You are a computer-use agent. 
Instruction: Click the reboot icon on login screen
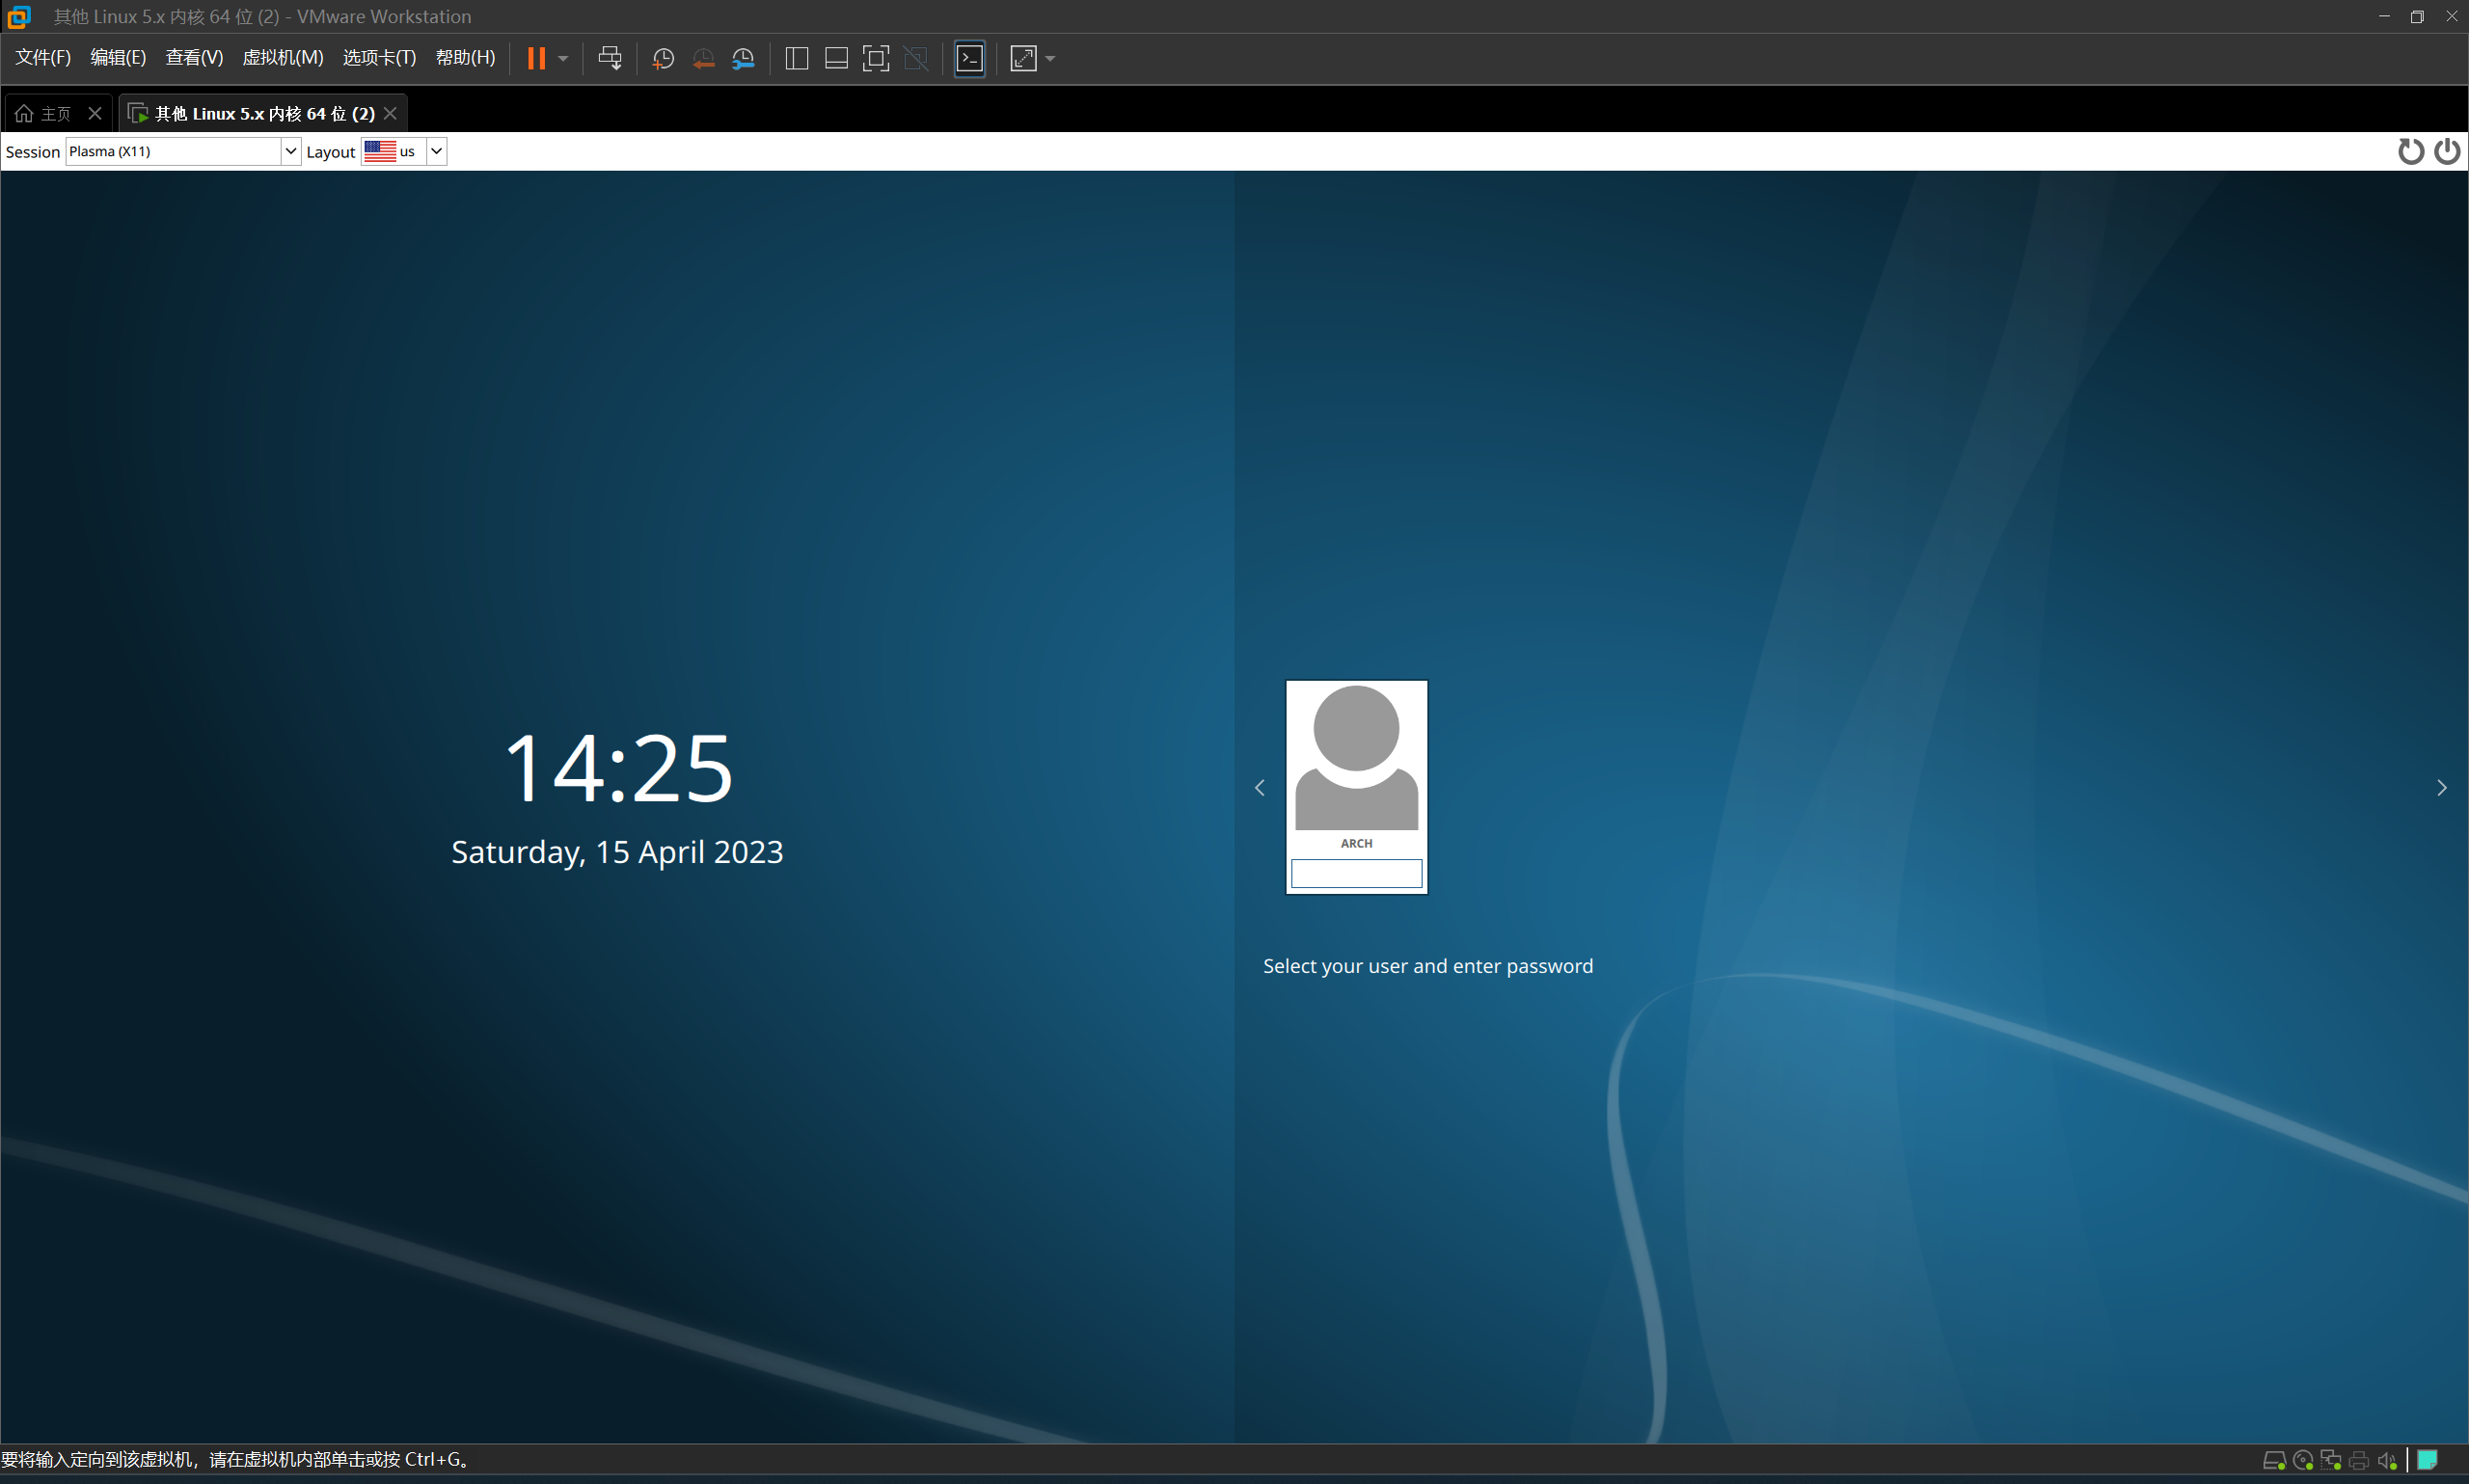(x=2410, y=151)
